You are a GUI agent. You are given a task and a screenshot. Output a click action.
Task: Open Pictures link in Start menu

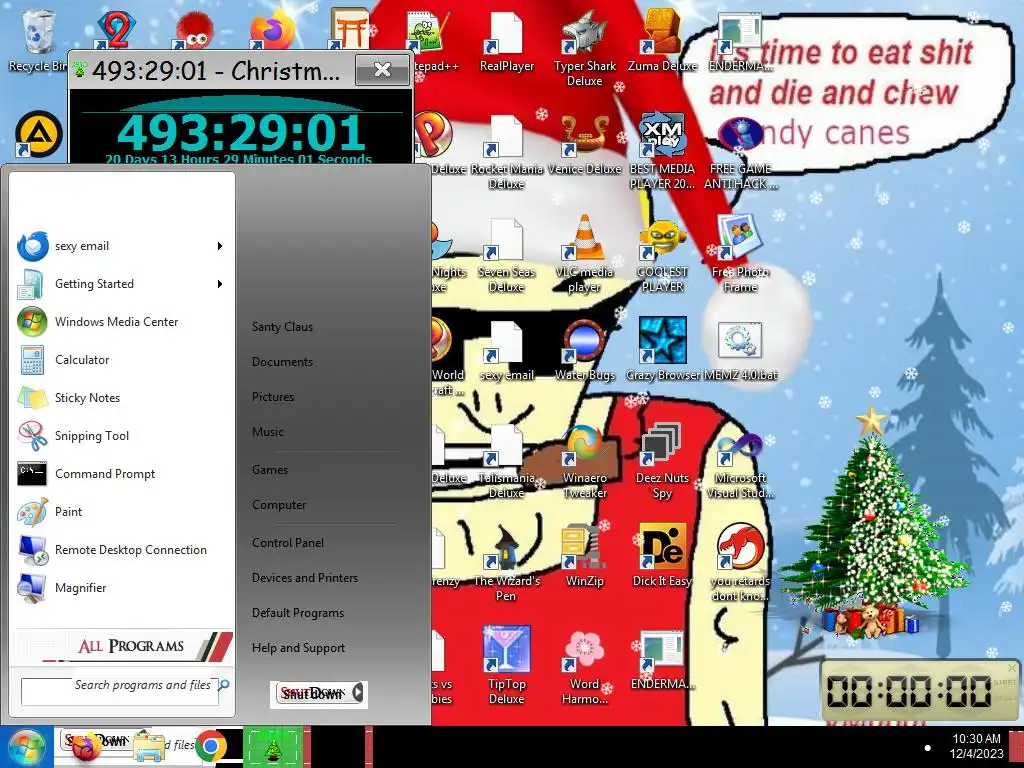[273, 397]
